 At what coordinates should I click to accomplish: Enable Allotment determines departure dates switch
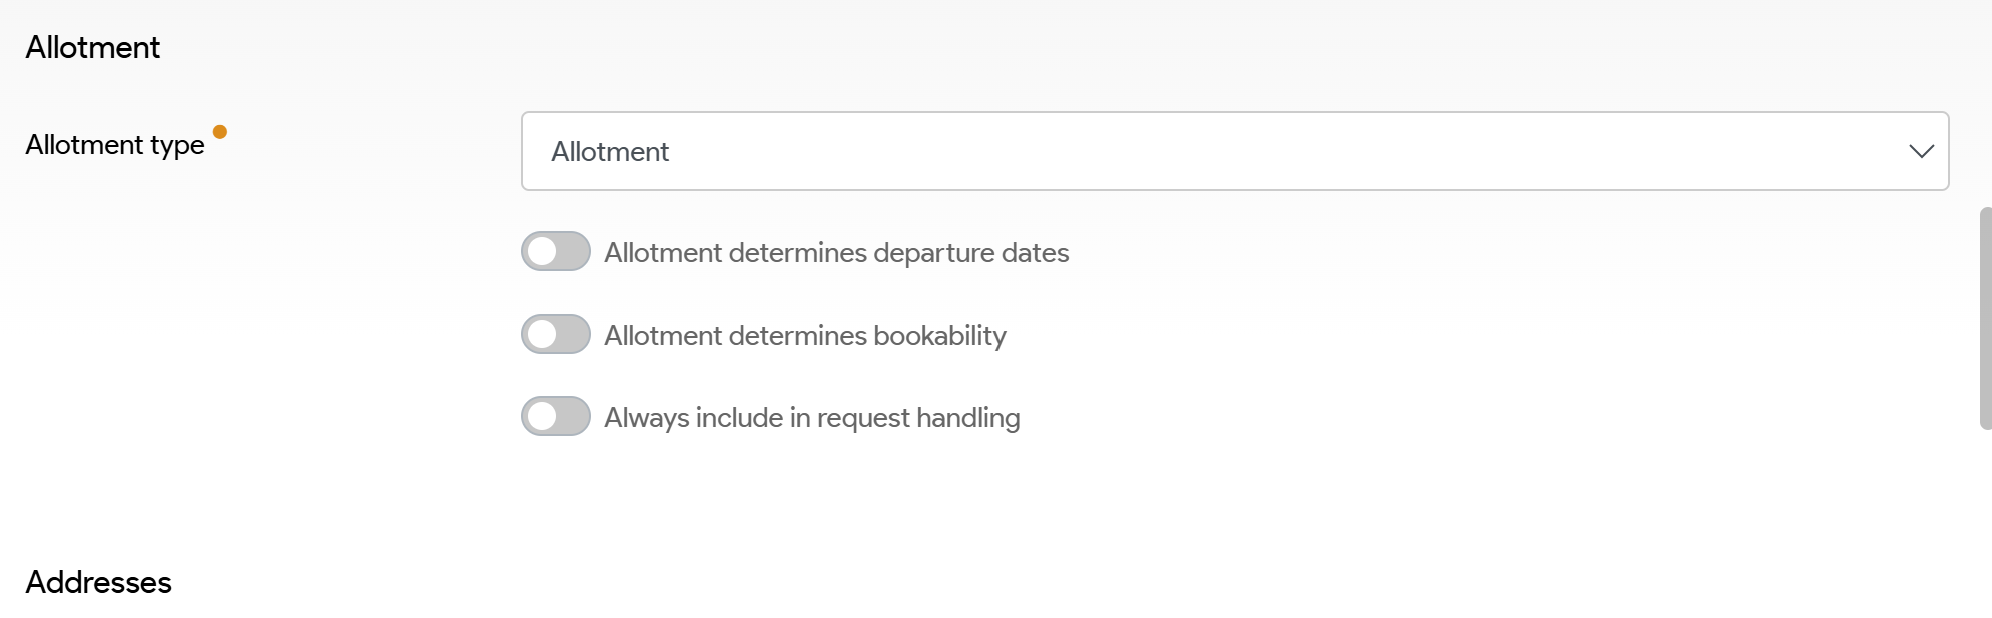click(x=555, y=252)
